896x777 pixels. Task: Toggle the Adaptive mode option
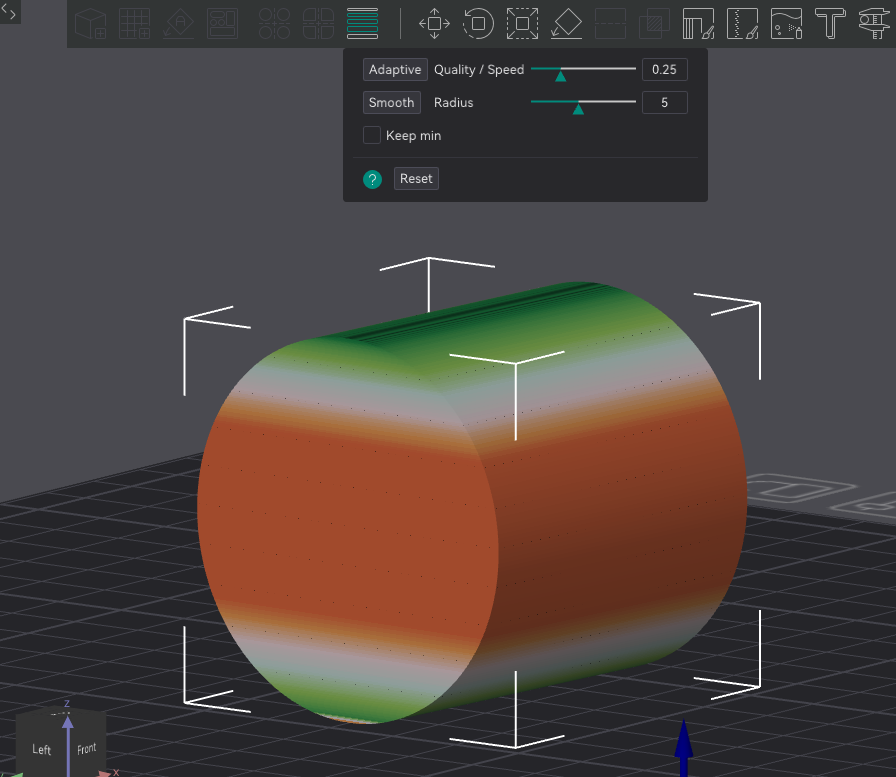394,69
